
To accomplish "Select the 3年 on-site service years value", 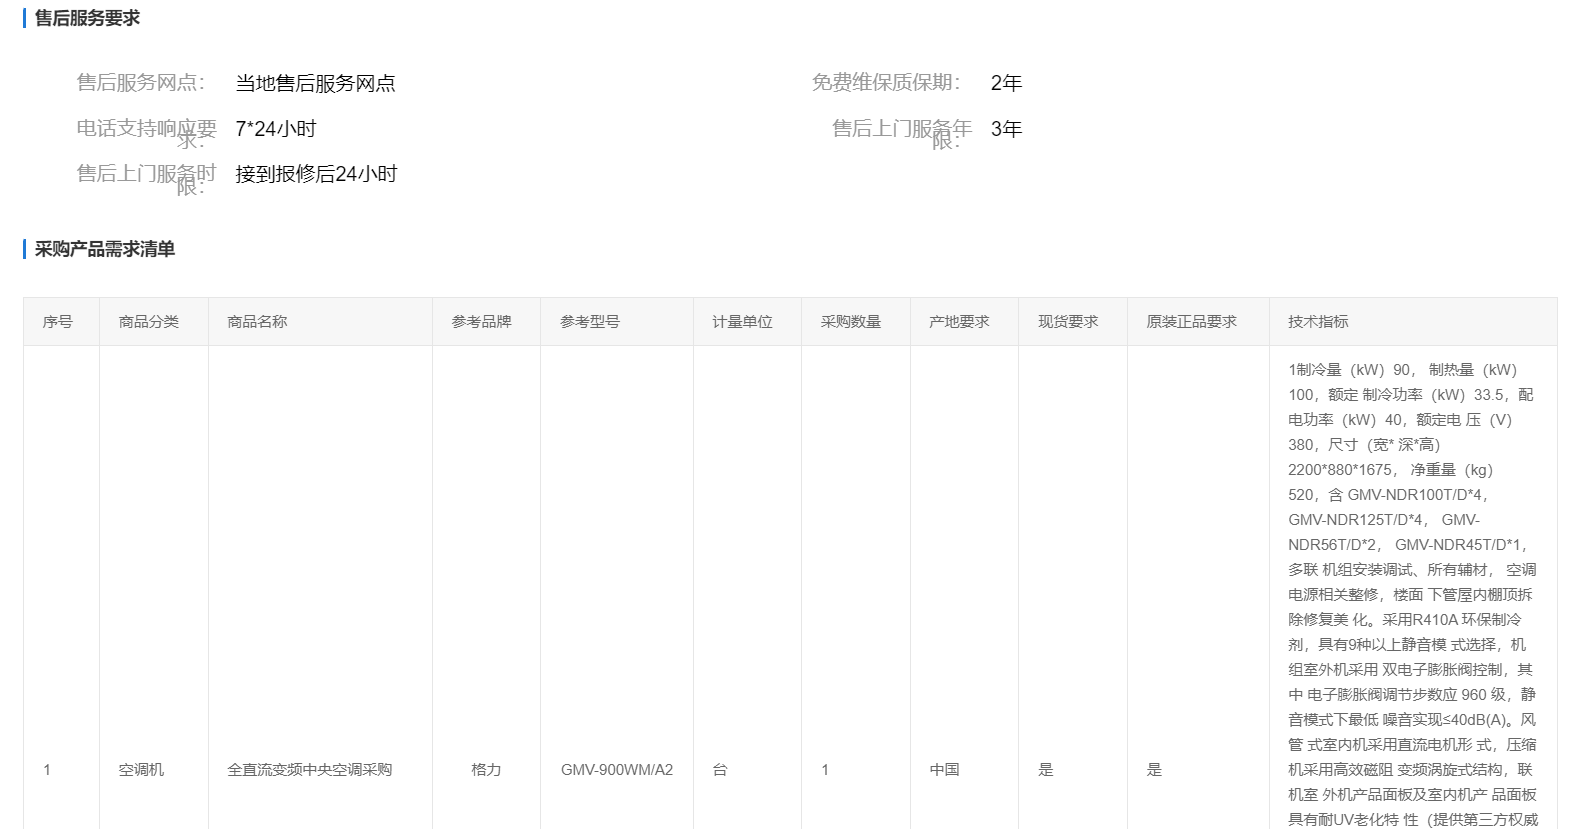I will click(x=1006, y=129).
